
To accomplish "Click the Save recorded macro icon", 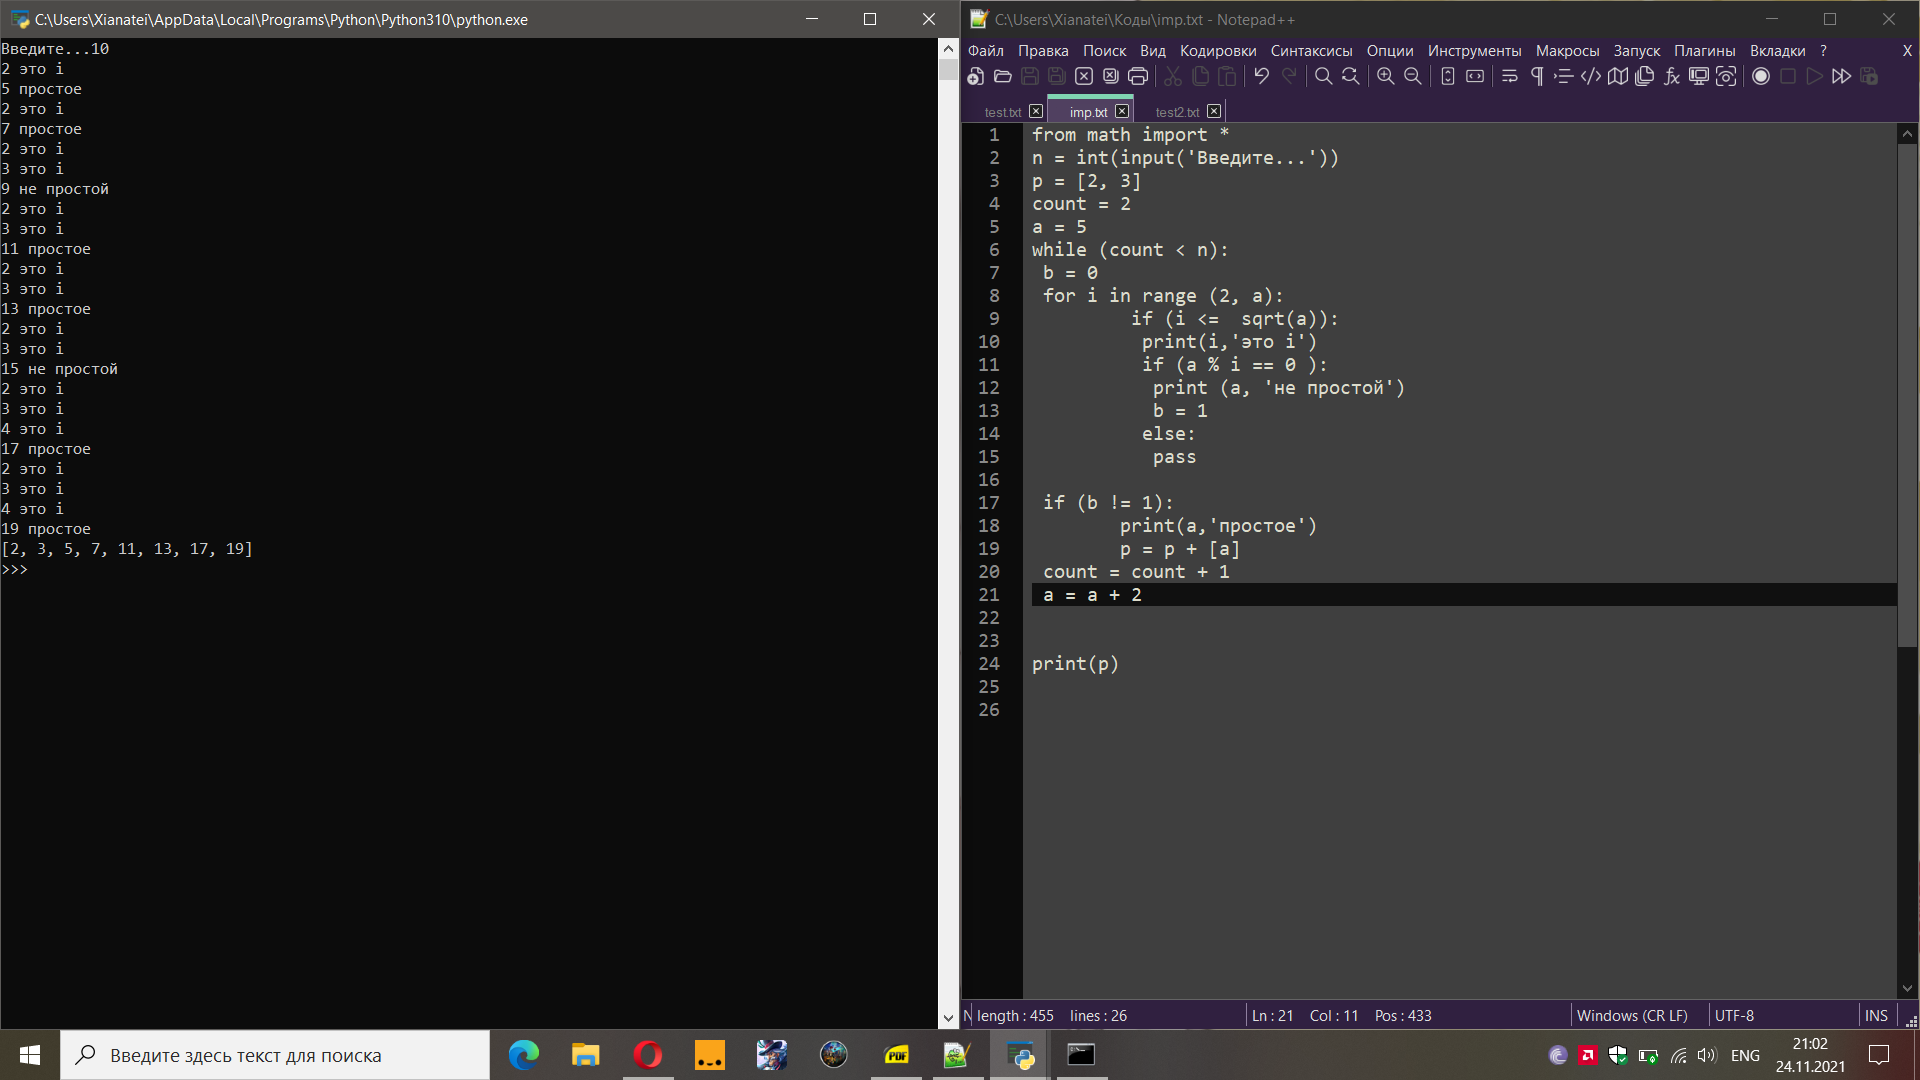I will tap(1869, 77).
